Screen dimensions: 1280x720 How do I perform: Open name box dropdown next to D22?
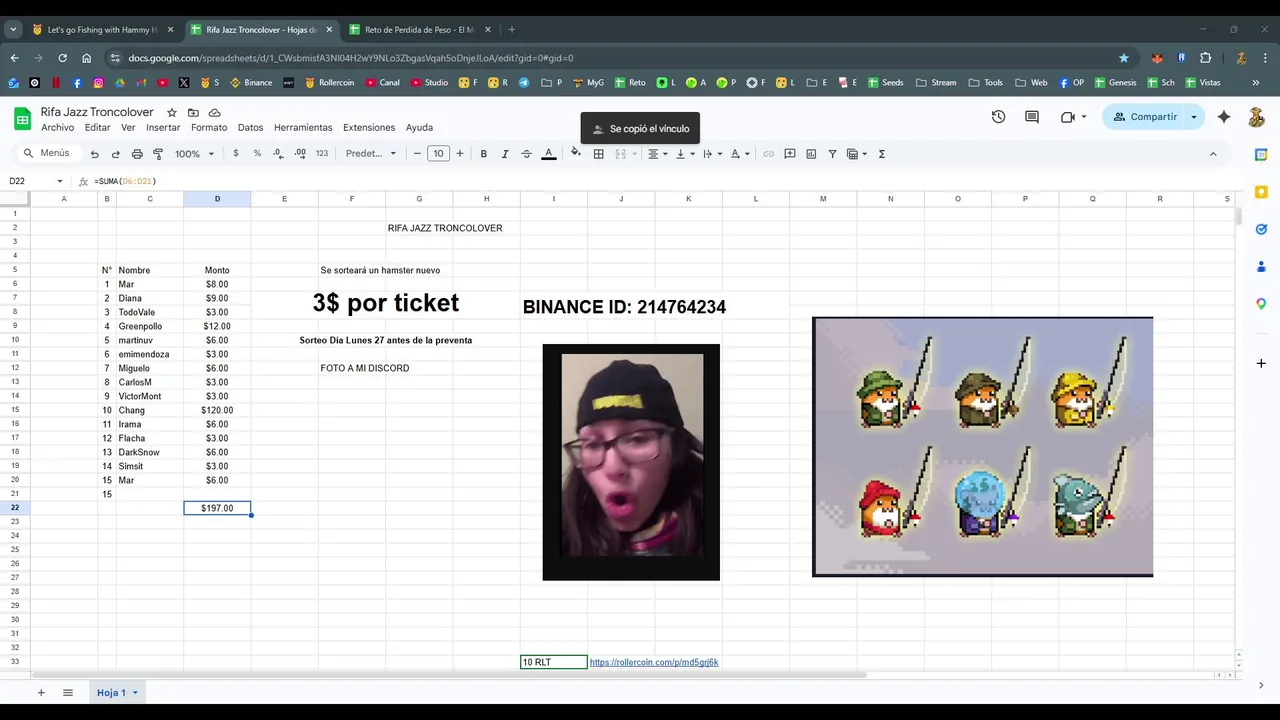[59, 181]
